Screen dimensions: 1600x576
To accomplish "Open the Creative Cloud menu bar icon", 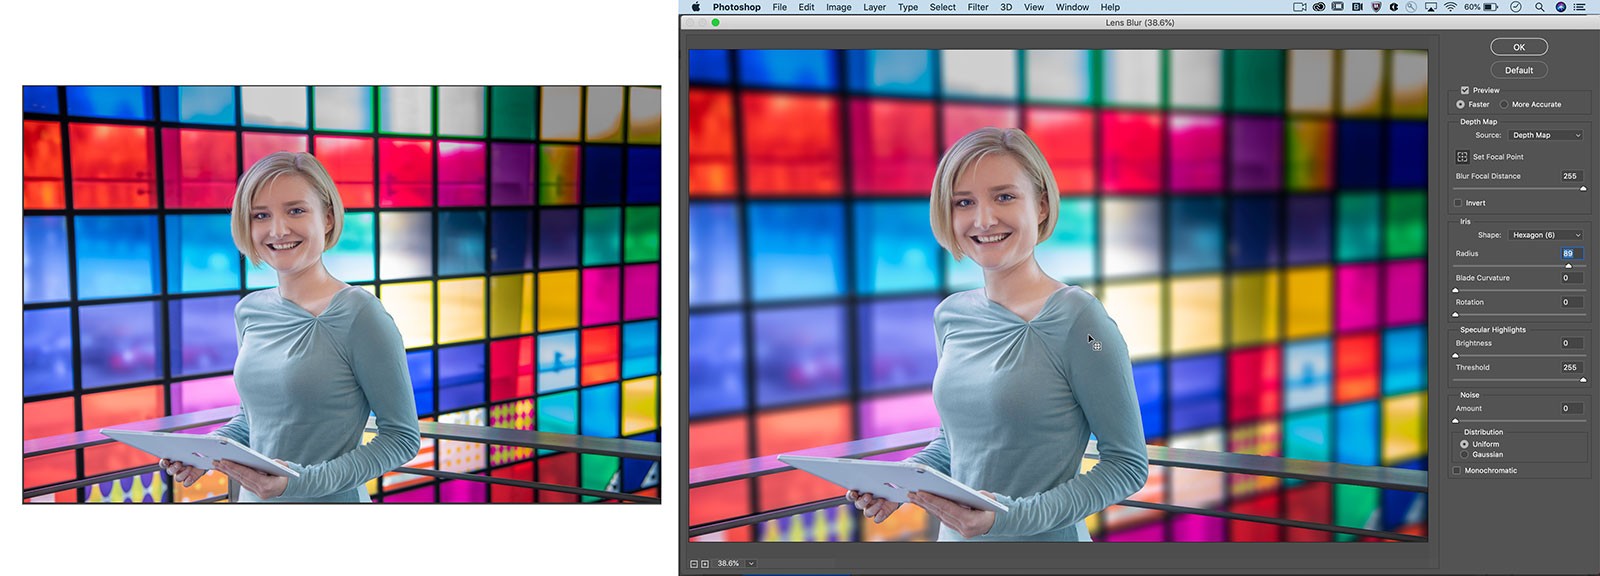I will [x=1319, y=7].
